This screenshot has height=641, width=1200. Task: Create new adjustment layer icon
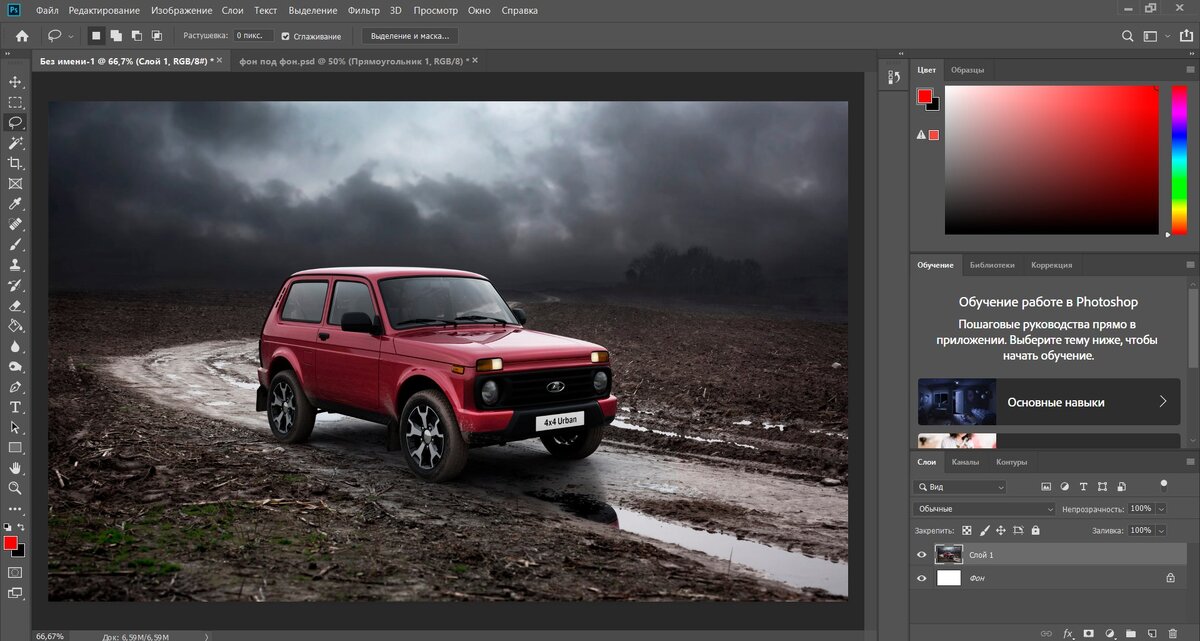[1110, 633]
